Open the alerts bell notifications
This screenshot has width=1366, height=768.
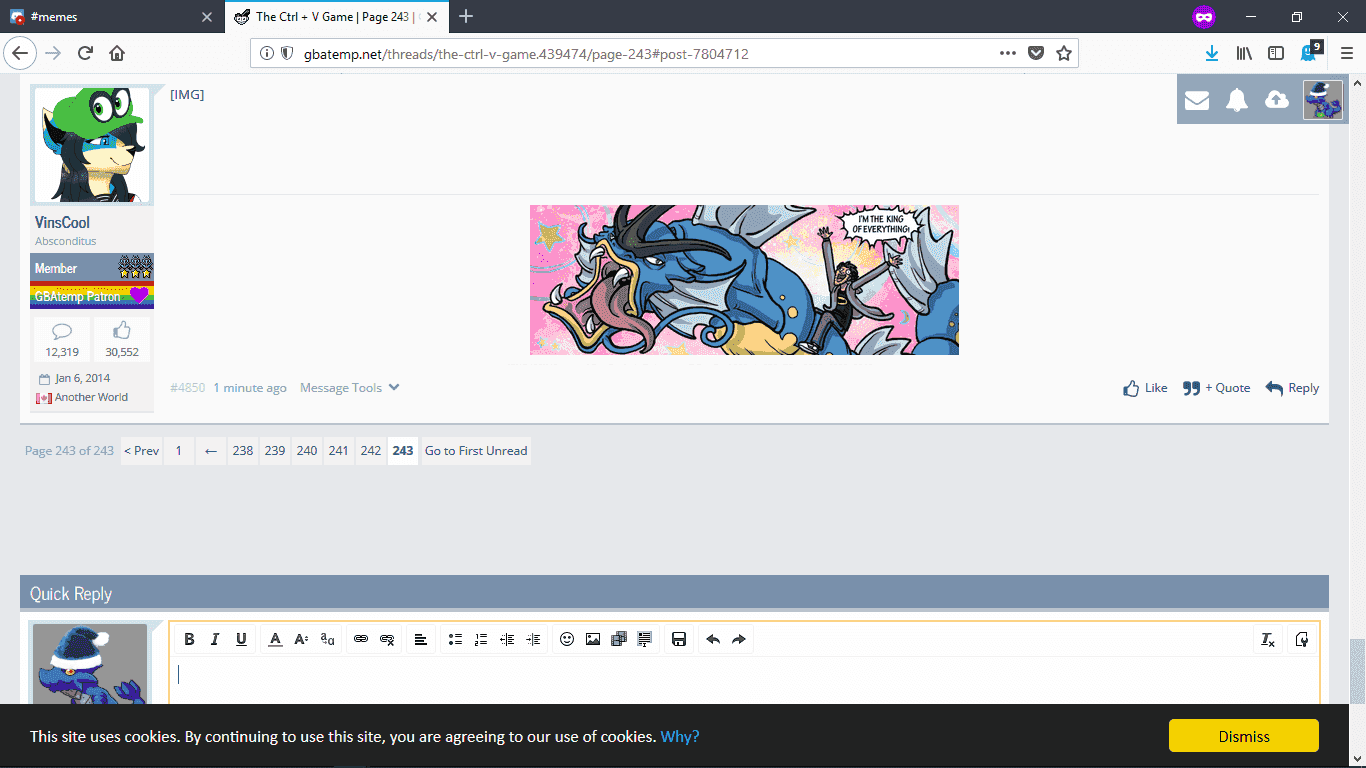click(1237, 100)
